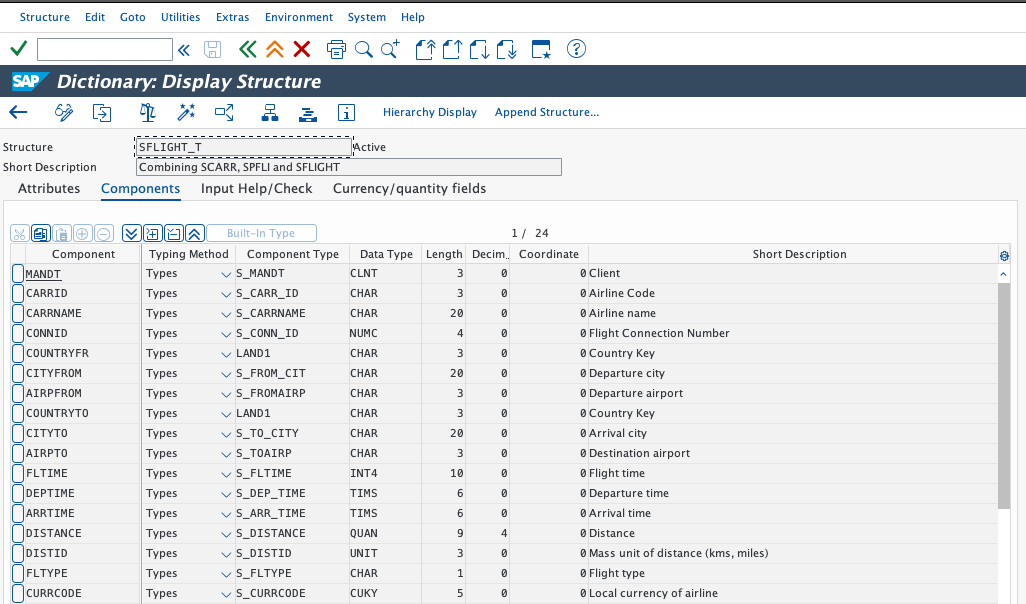Switch to the Attributes tab
The width and height of the screenshot is (1026, 604).
click(49, 188)
